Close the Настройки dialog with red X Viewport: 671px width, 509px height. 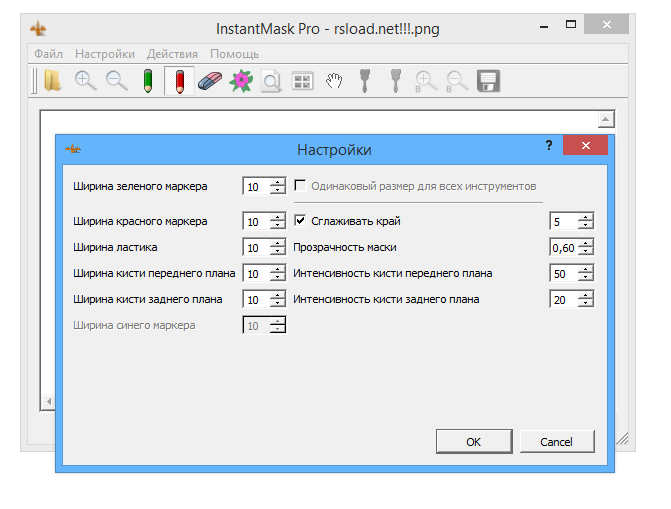tap(585, 146)
